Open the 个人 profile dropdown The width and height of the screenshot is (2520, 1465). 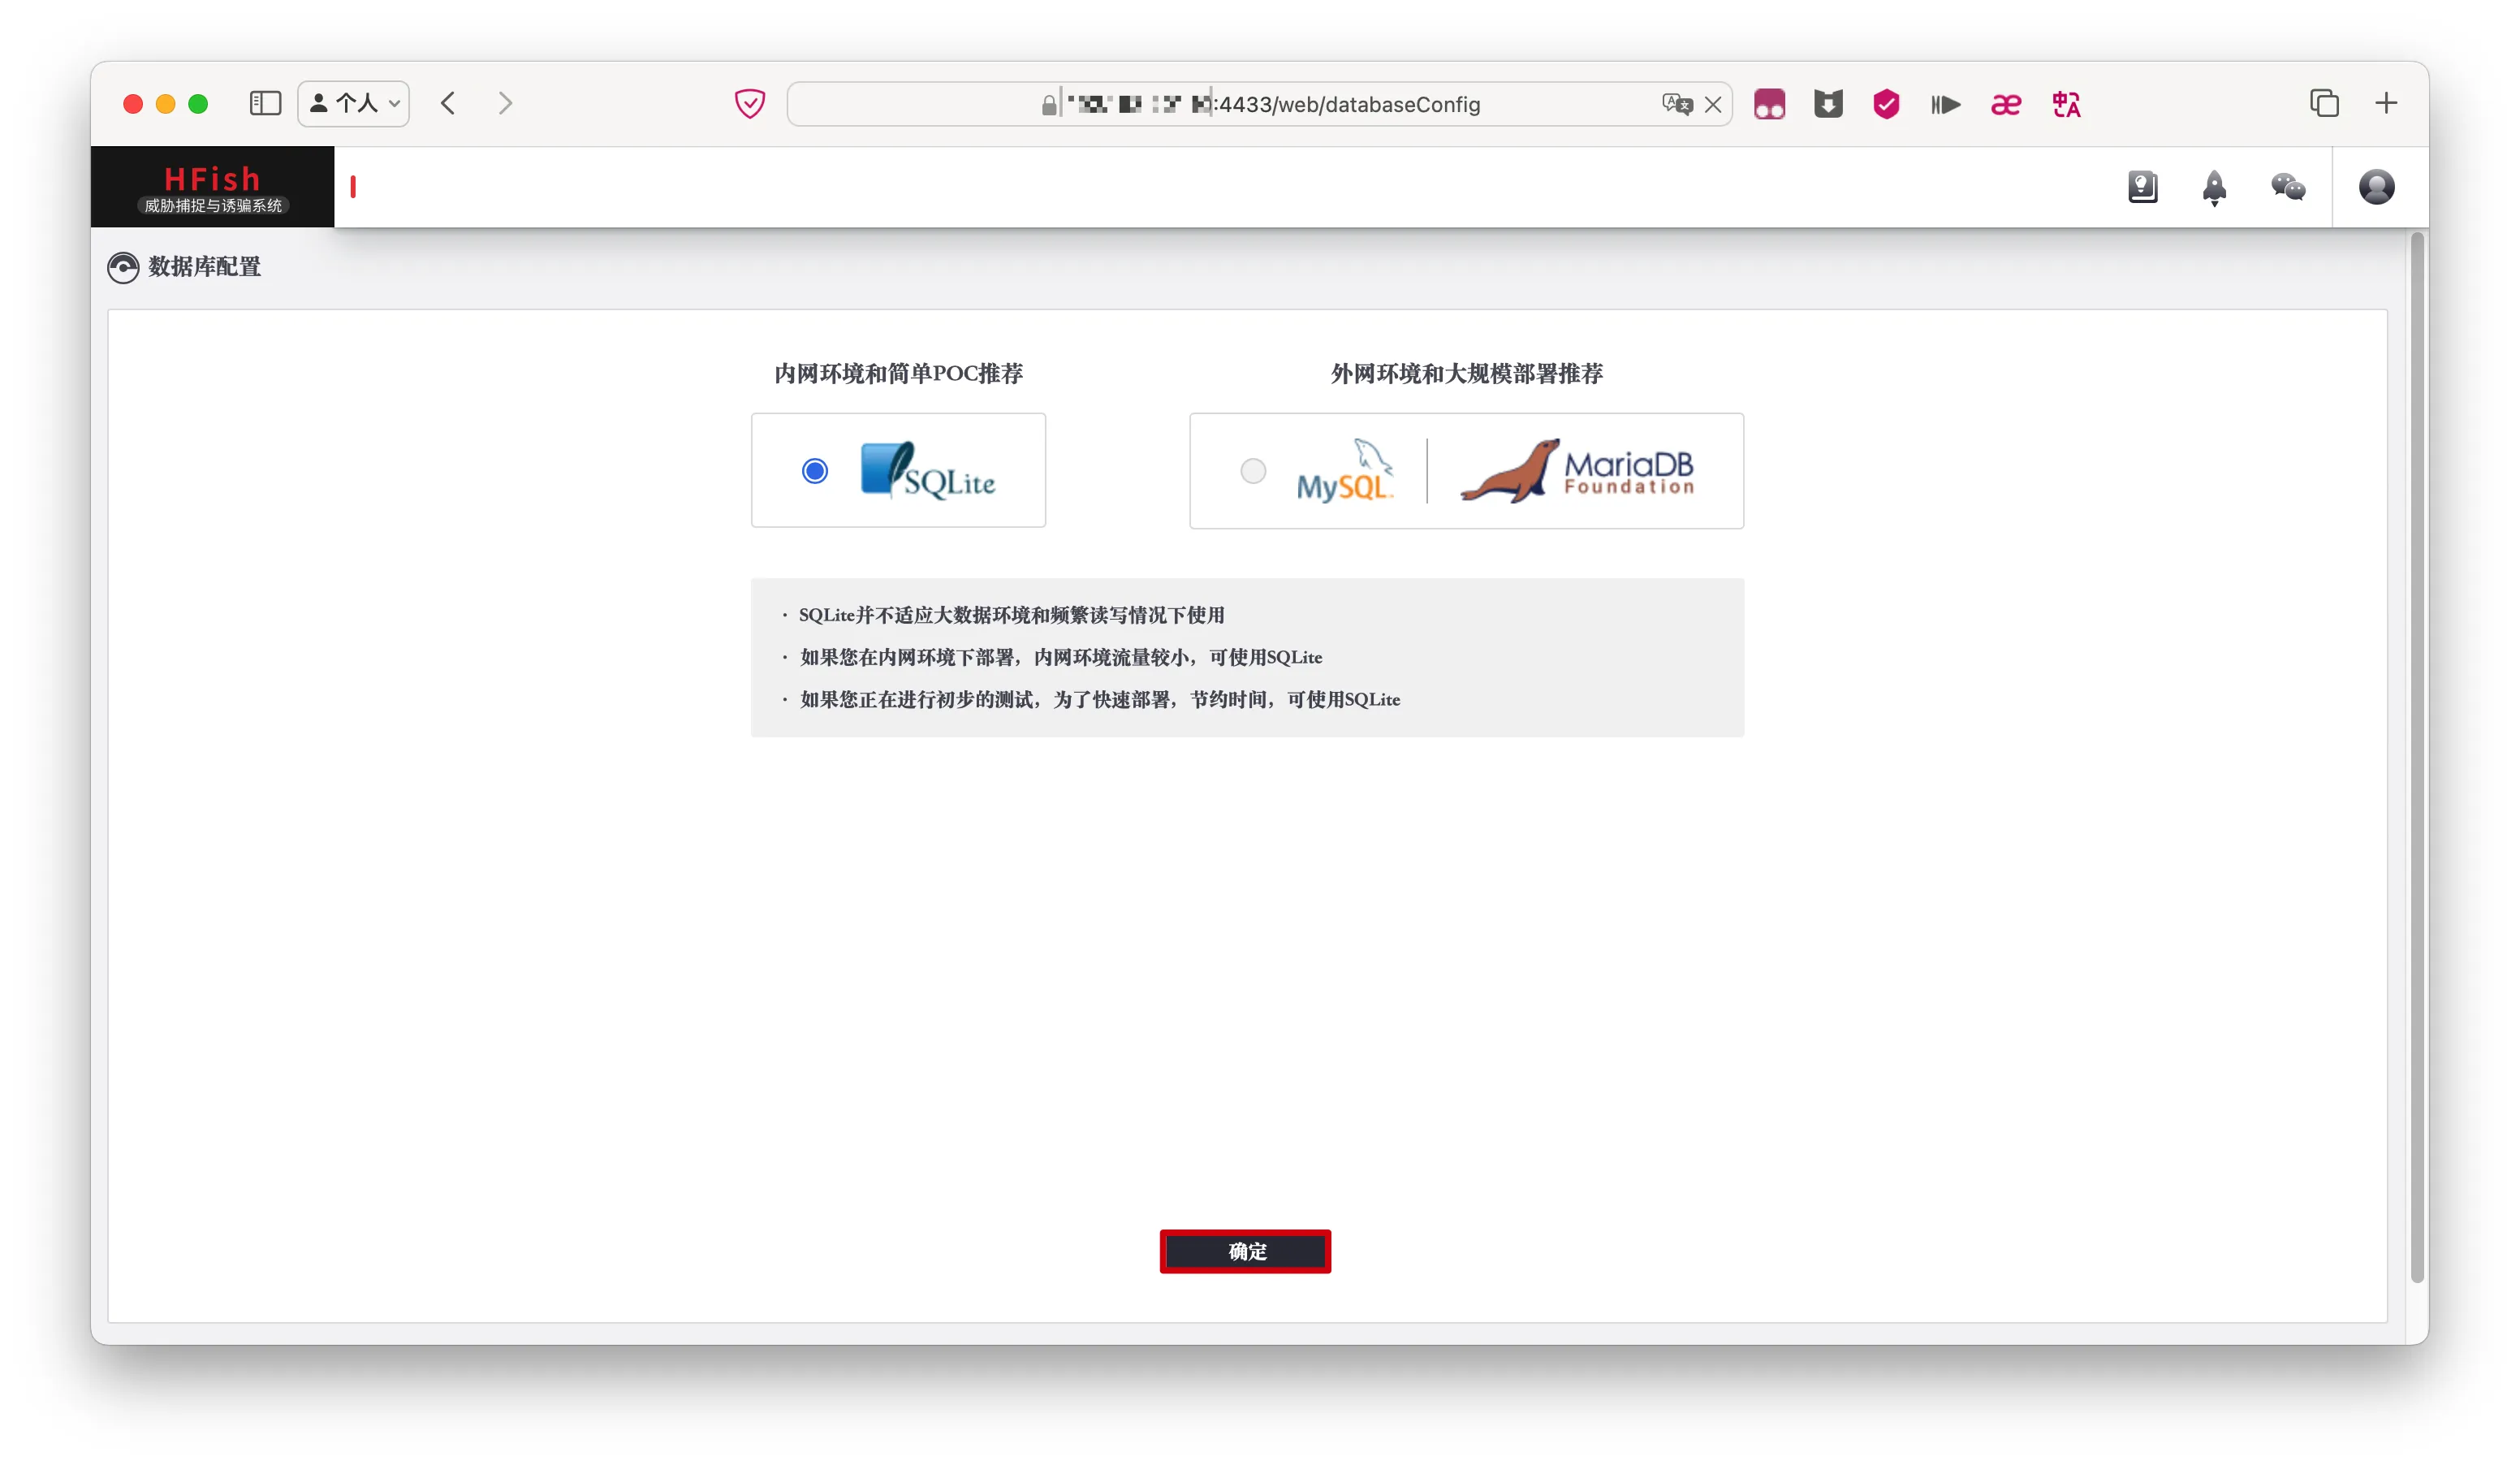[x=353, y=103]
